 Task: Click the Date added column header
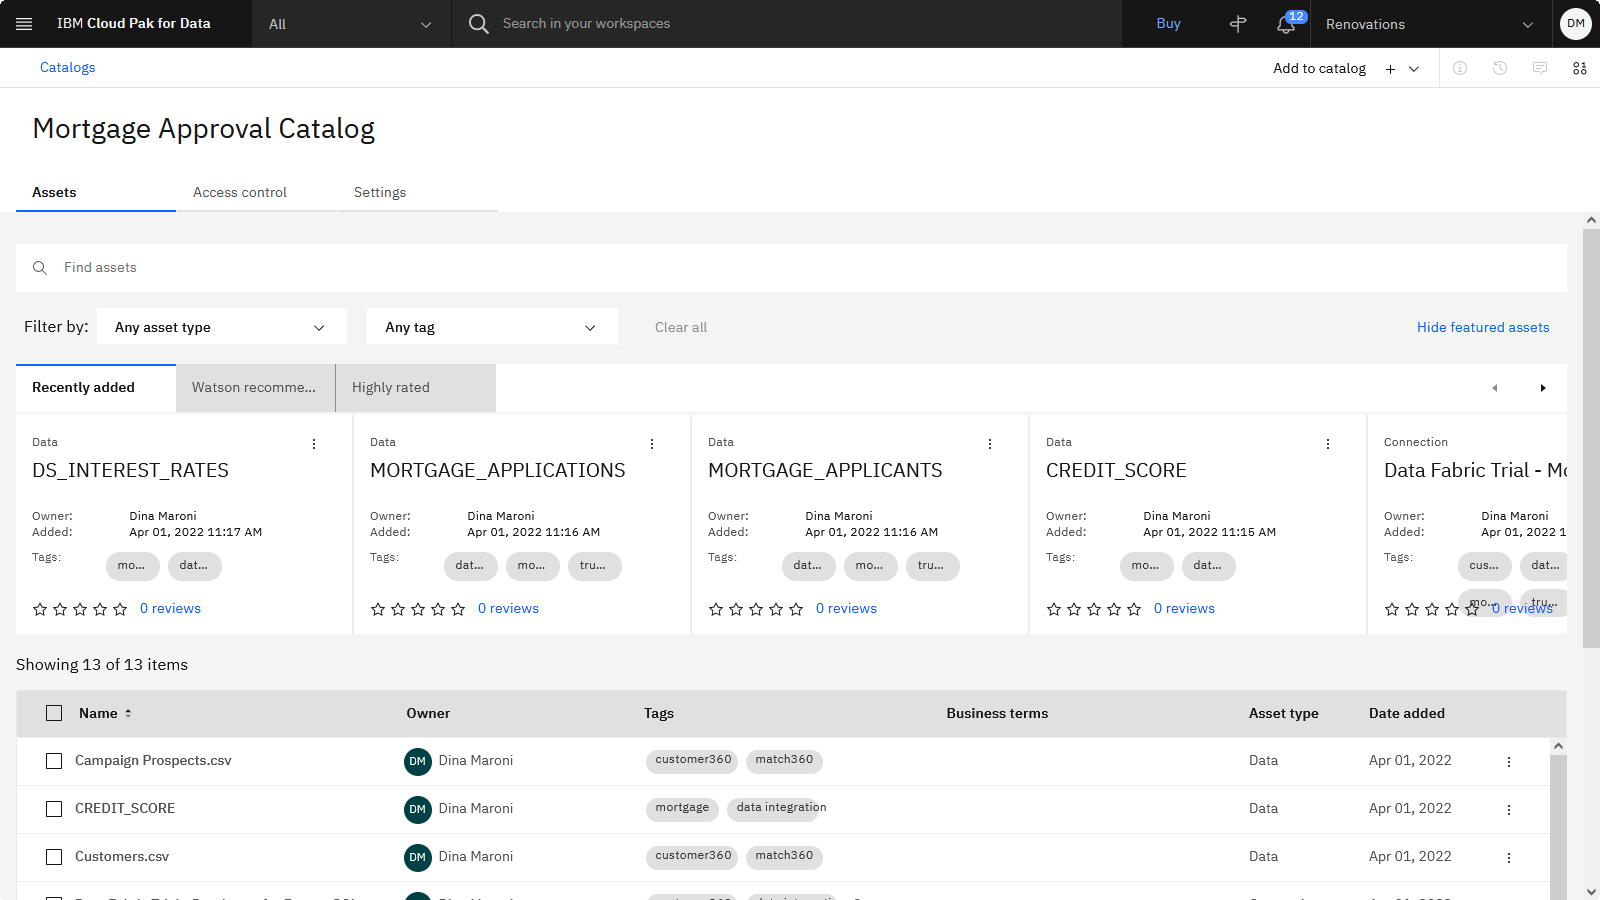1407,713
